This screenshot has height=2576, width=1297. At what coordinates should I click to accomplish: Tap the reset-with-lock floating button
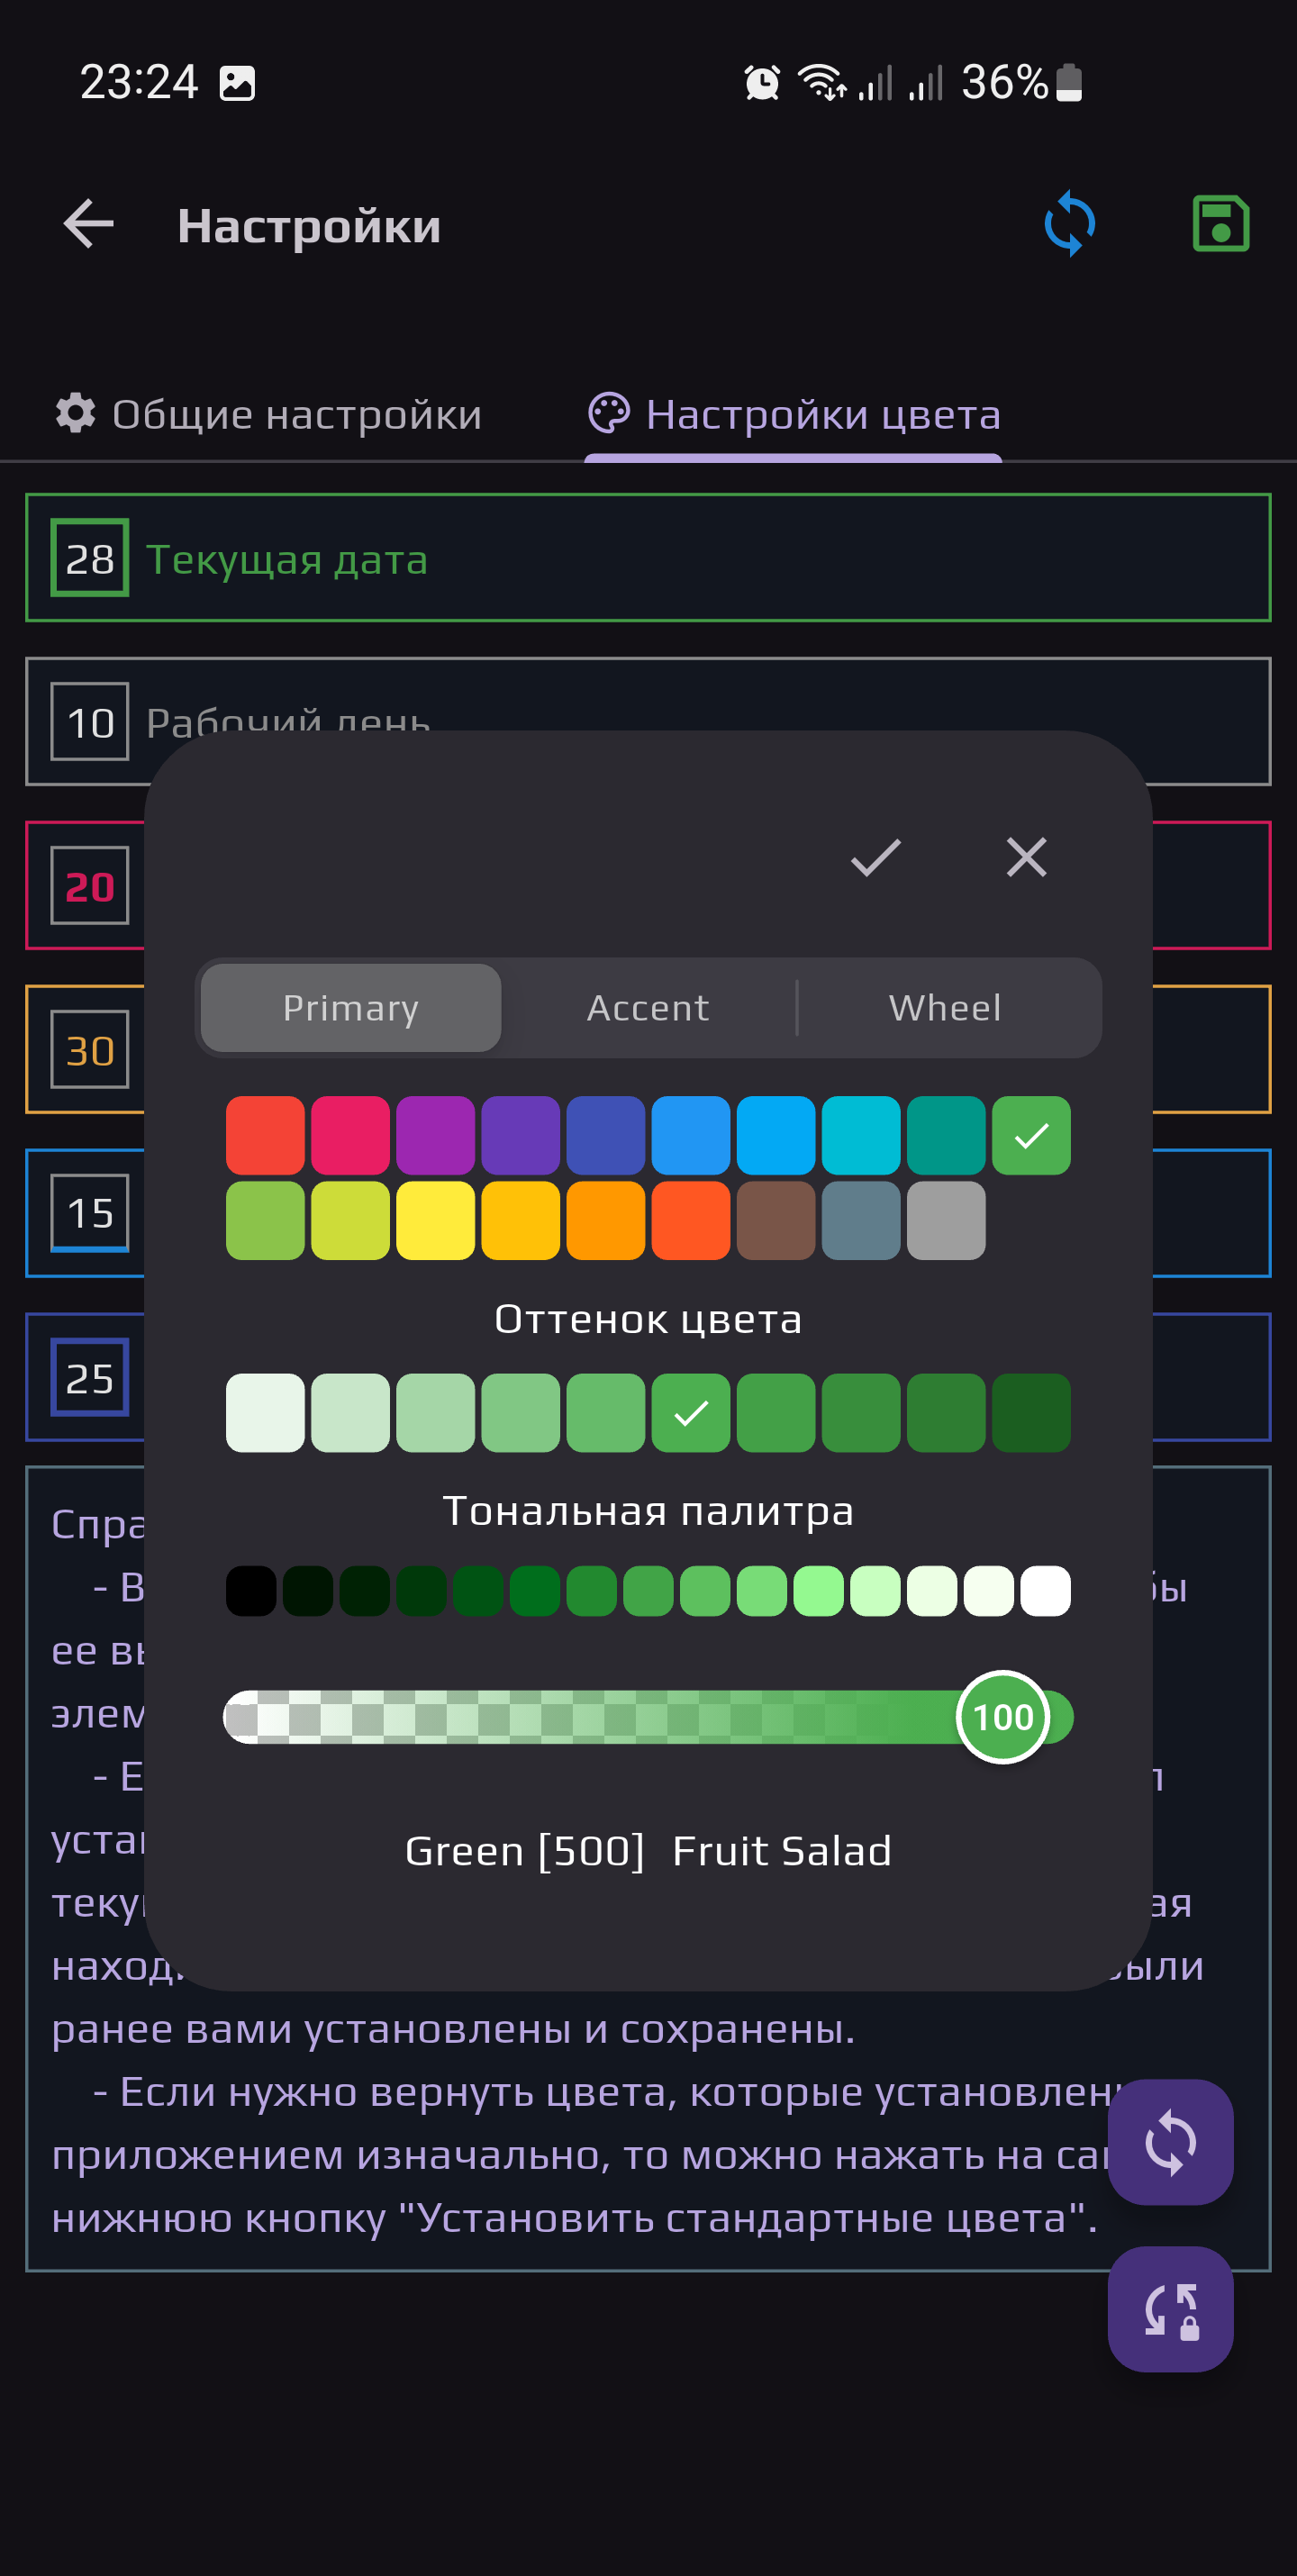tap(1169, 2309)
